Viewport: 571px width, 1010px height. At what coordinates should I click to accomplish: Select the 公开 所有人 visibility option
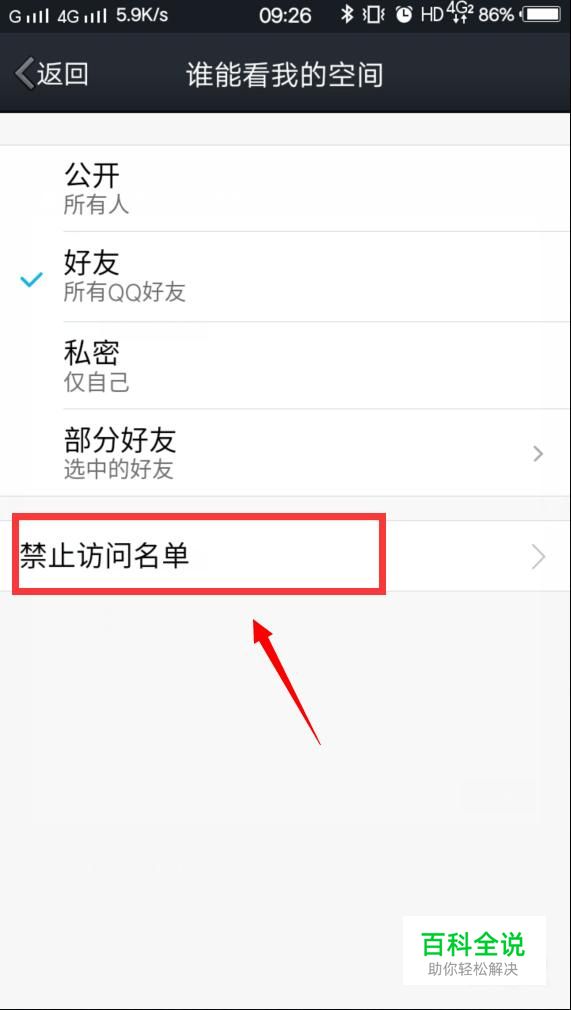tap(286, 188)
